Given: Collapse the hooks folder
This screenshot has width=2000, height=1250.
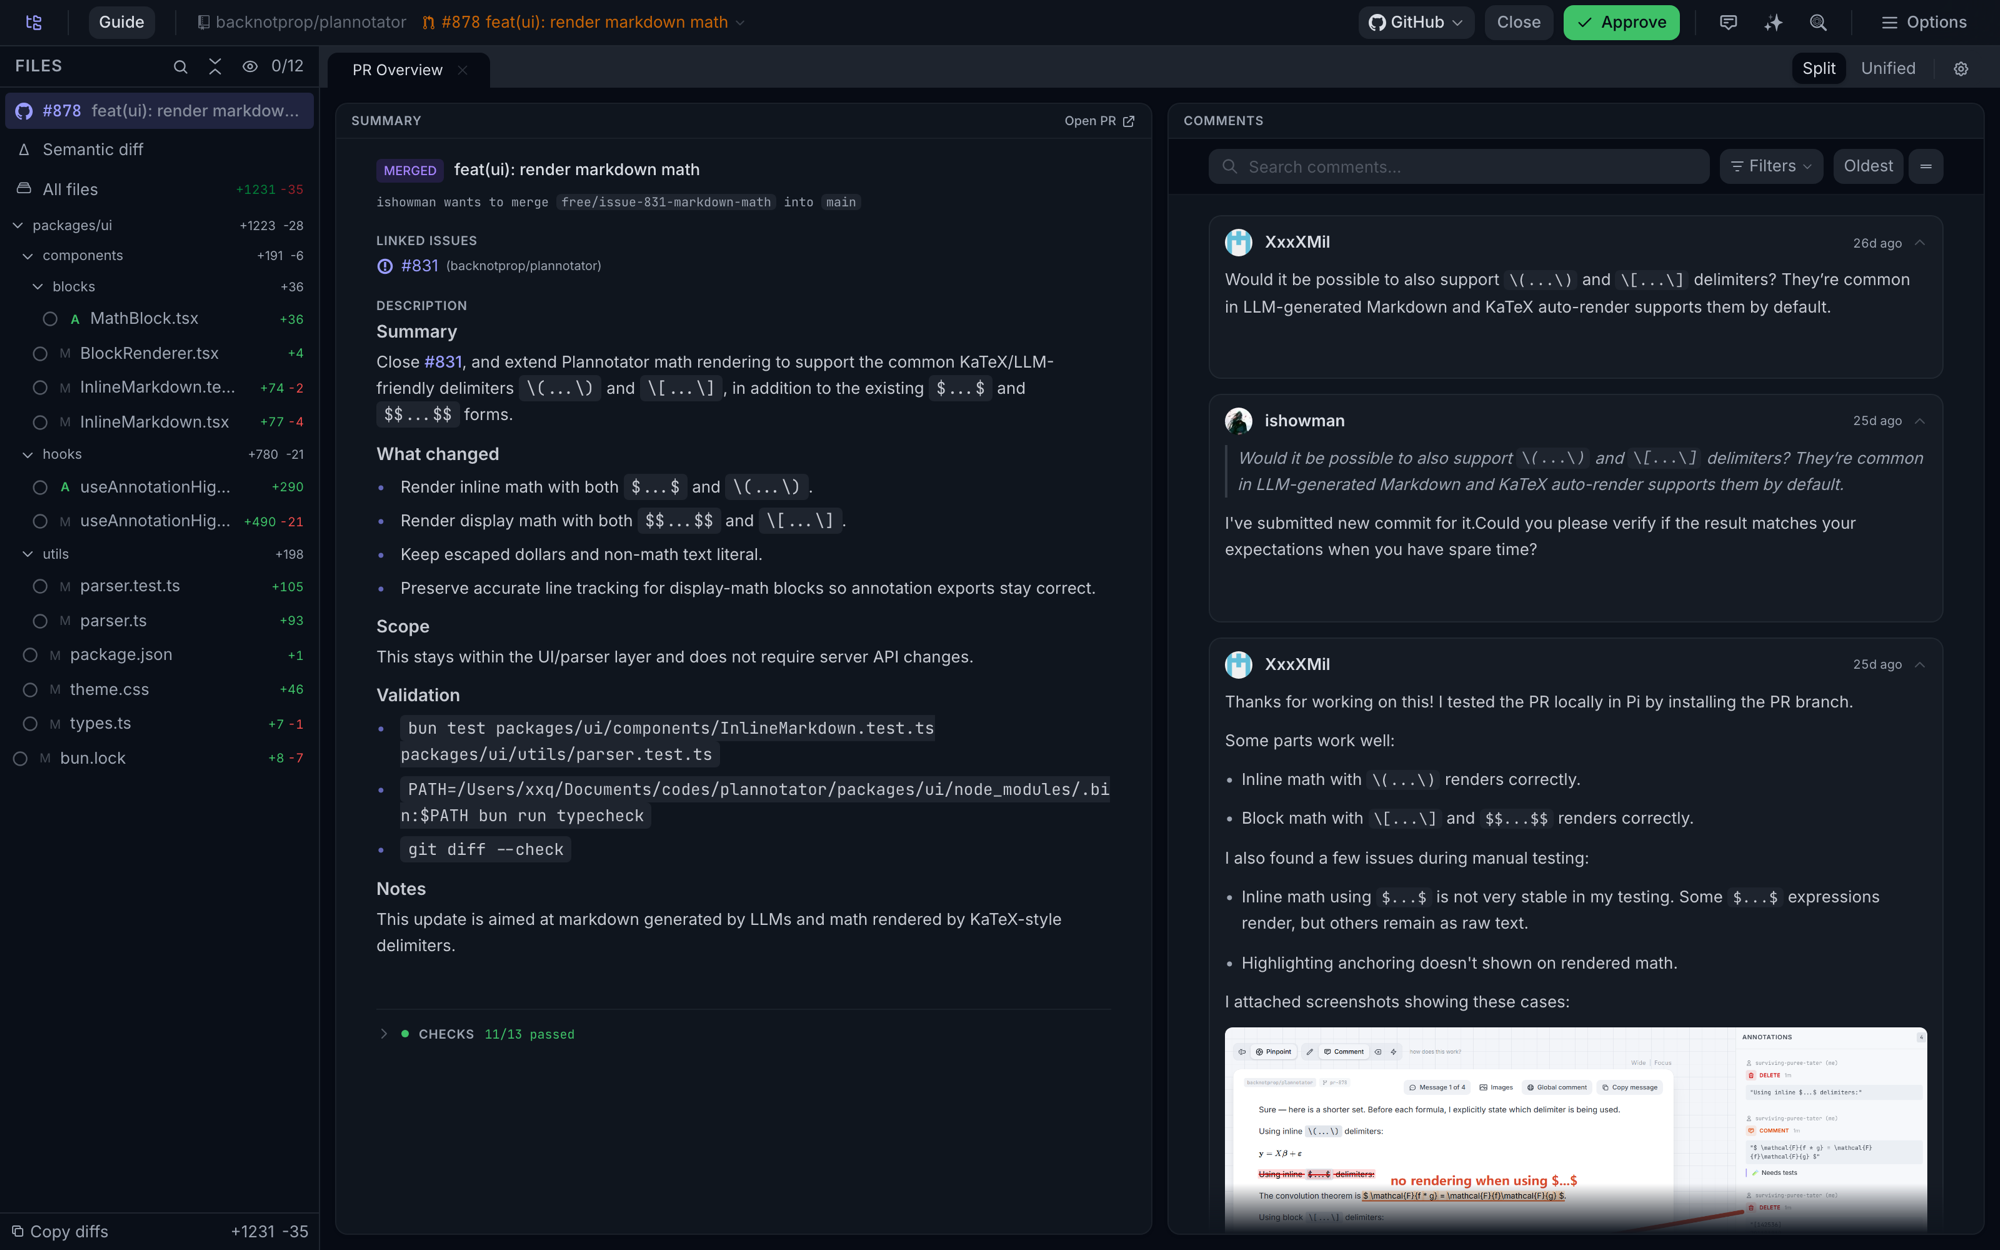Looking at the screenshot, I should (x=28, y=454).
